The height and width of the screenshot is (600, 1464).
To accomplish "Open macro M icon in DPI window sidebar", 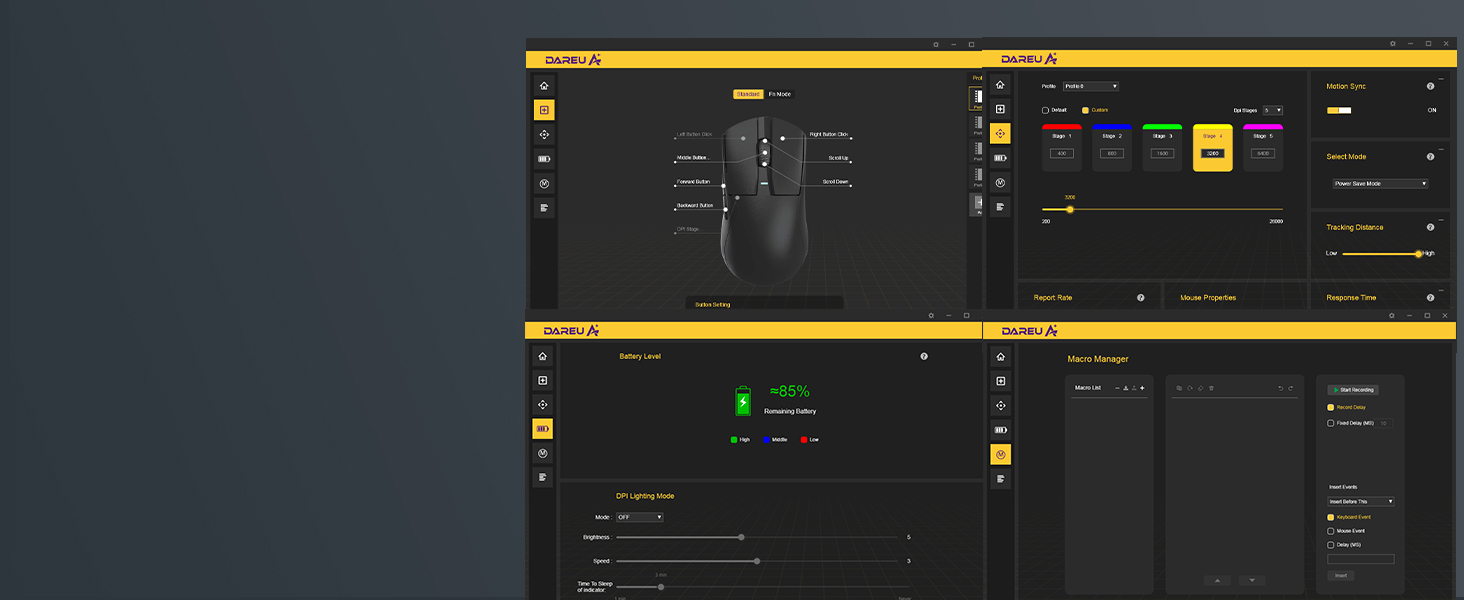I will [x=1000, y=182].
